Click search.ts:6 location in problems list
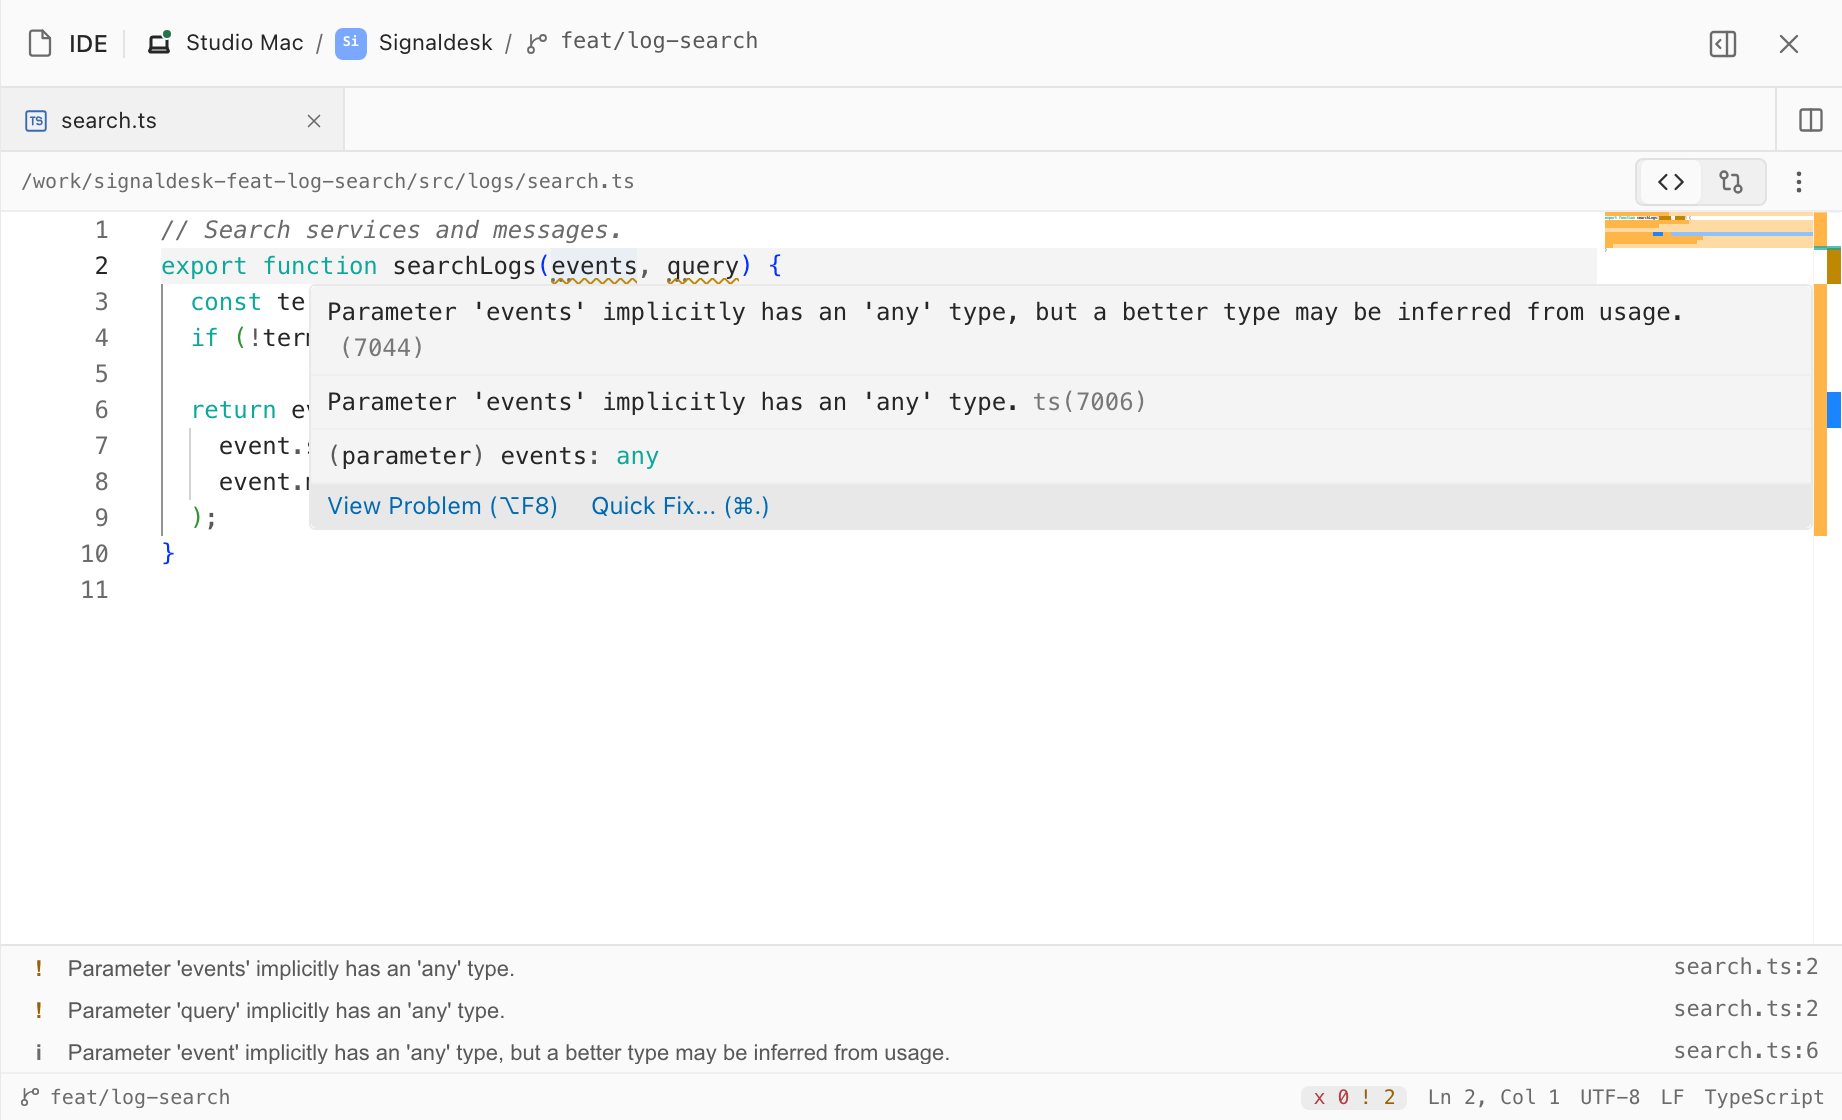 [1746, 1051]
